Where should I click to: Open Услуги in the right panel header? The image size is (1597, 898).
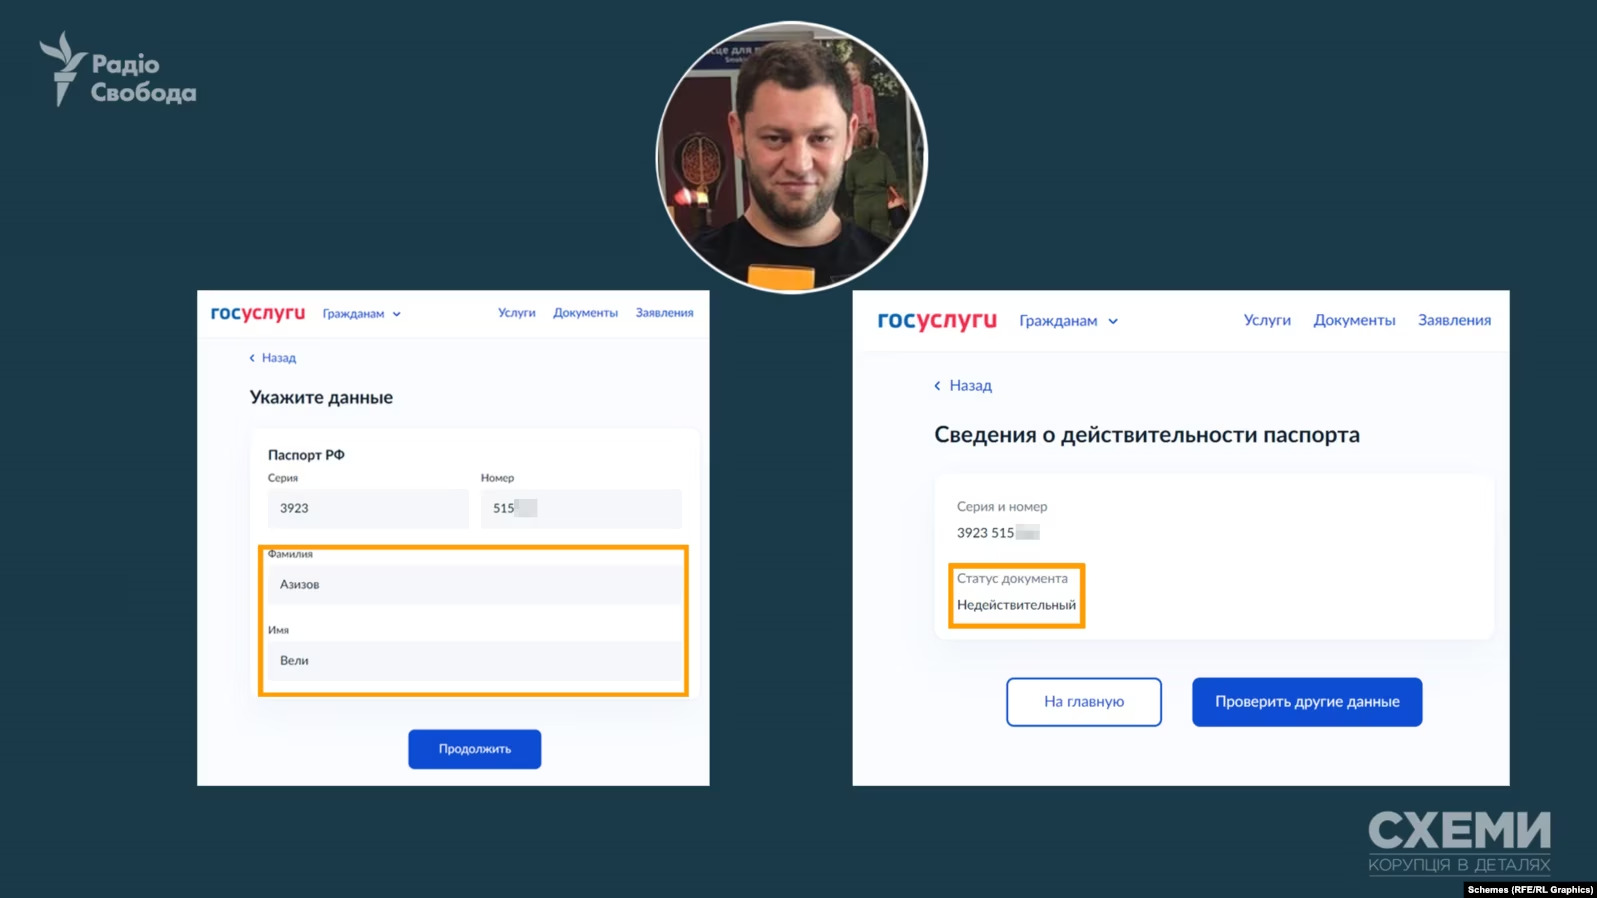pyautogui.click(x=1267, y=320)
